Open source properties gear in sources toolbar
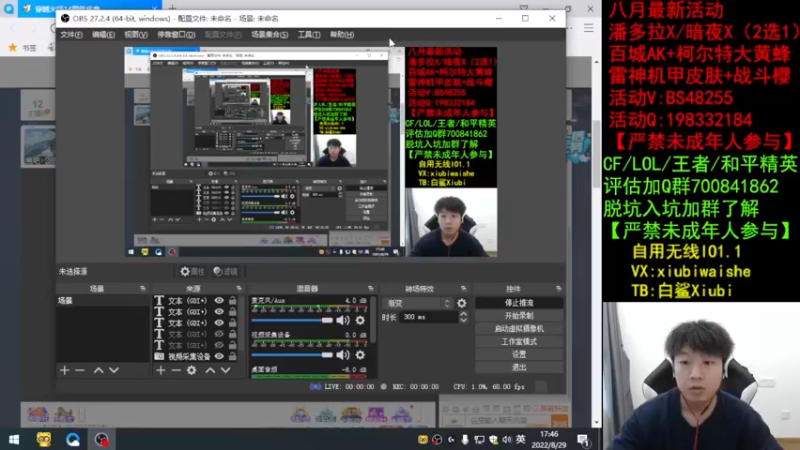Screen dimensions: 800x450 tap(191, 370)
